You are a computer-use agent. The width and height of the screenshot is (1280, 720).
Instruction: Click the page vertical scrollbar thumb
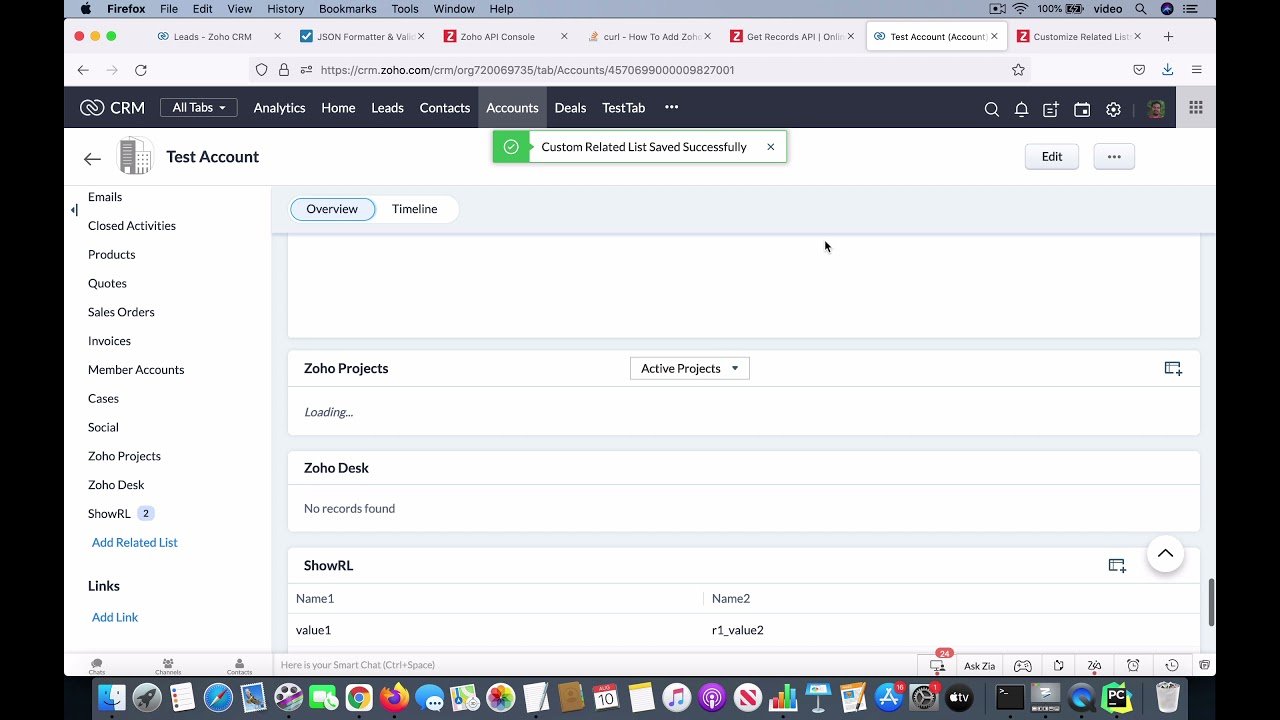coord(1211,602)
